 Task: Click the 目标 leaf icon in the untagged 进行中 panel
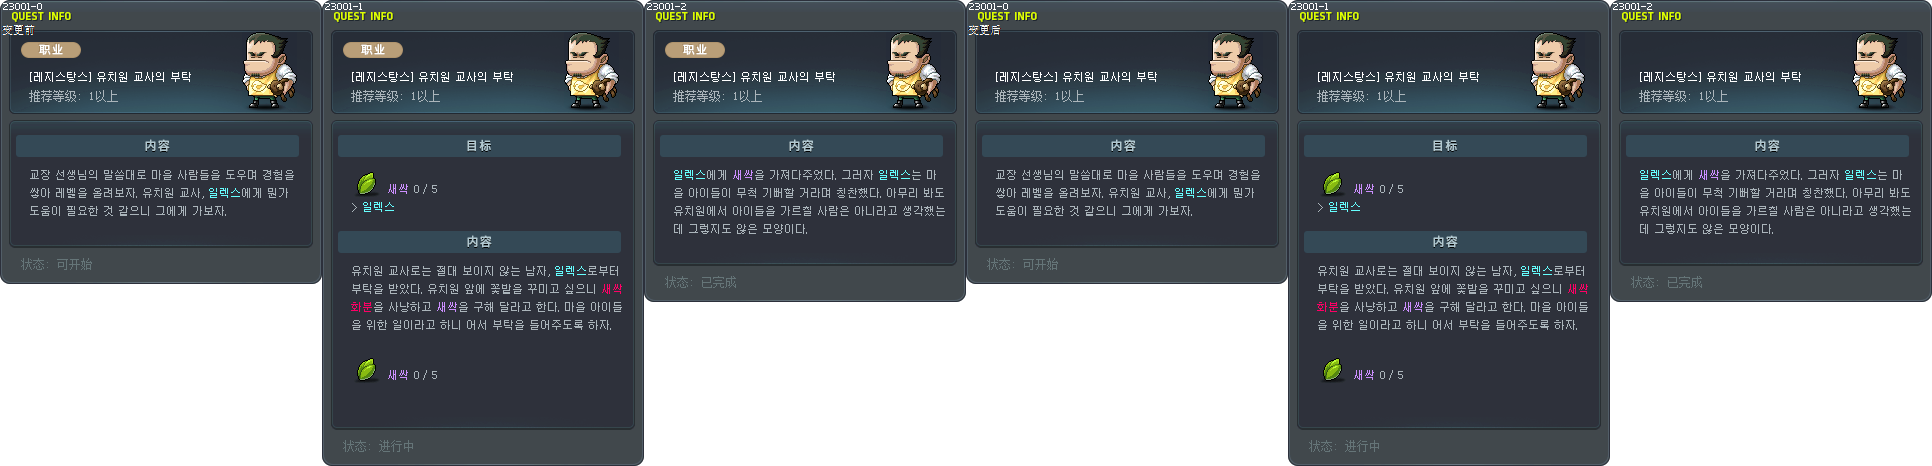pos(1333,184)
